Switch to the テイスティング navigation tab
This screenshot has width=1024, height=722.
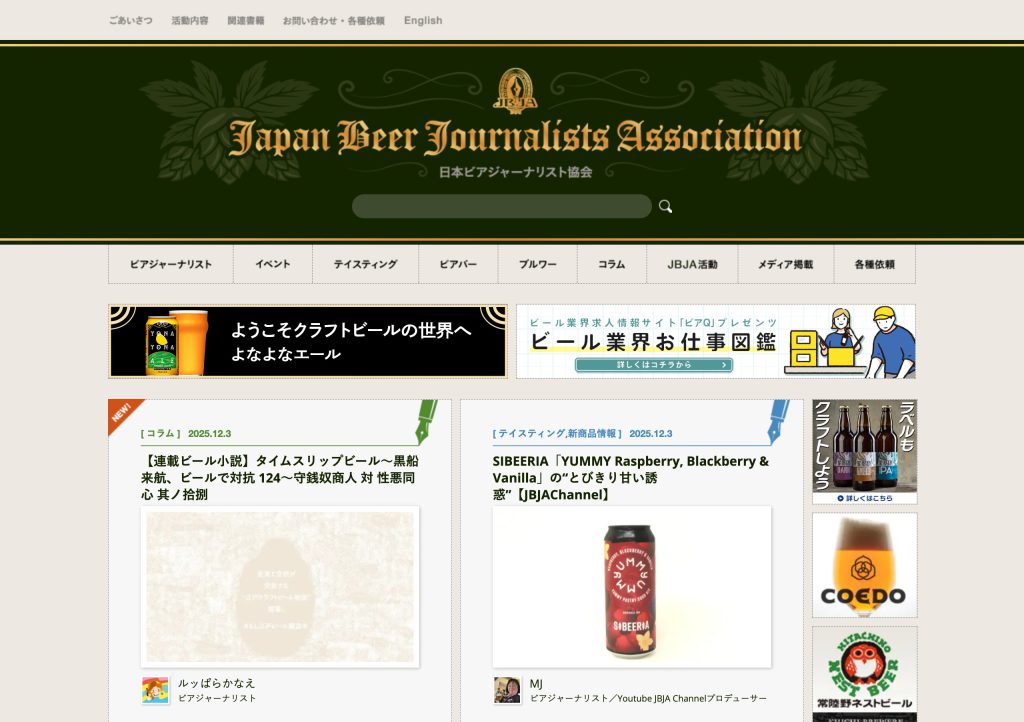367,263
